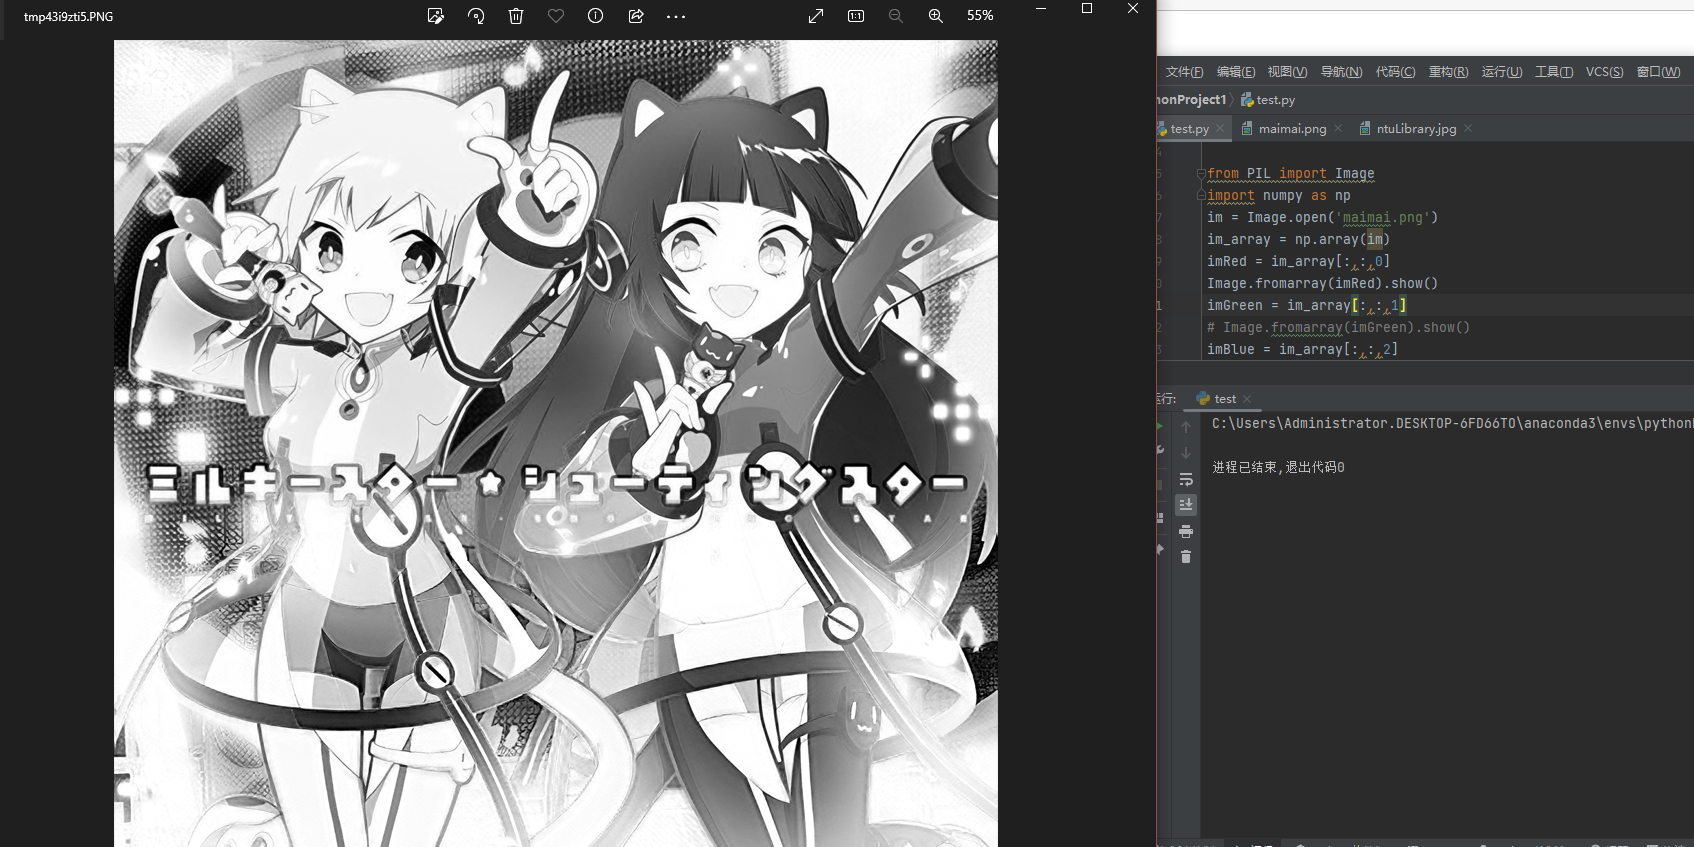Open the 重构(R) menu in PyCharm

click(1449, 72)
